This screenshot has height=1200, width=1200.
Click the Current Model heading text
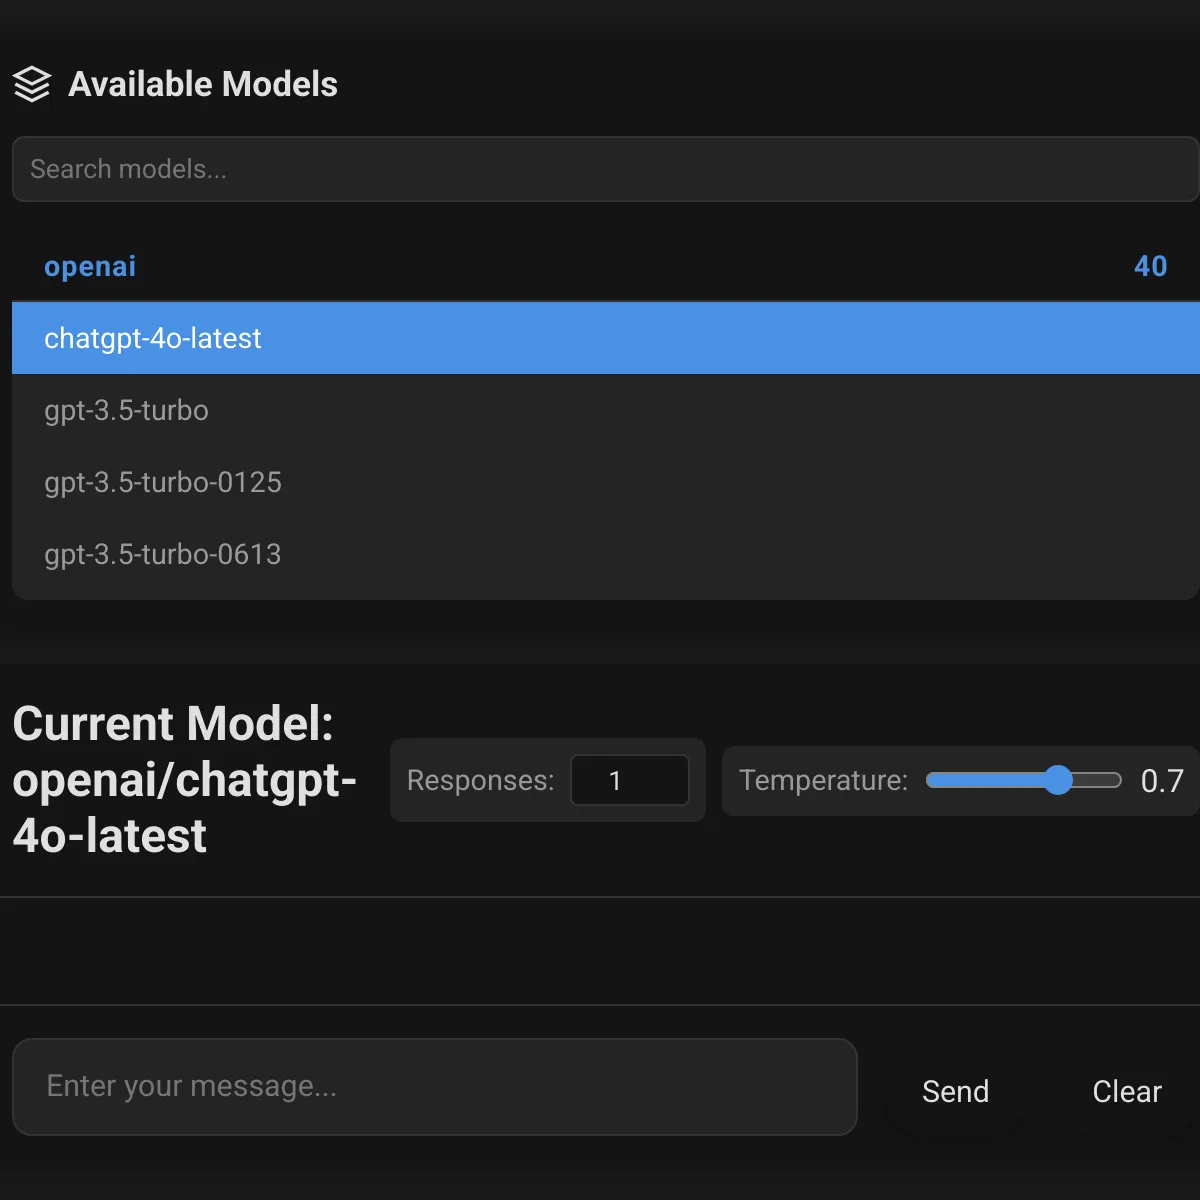184,780
